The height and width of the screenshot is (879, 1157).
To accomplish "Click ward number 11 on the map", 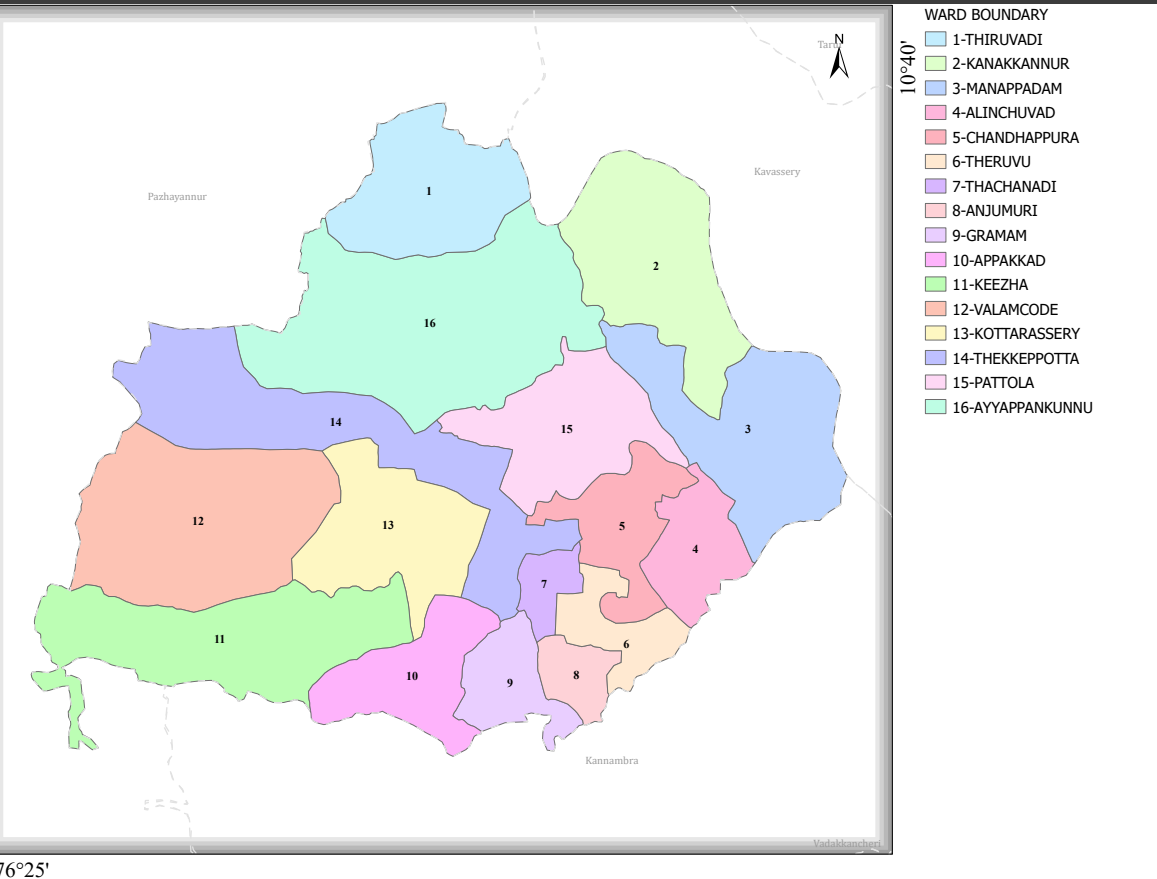I will point(219,639).
